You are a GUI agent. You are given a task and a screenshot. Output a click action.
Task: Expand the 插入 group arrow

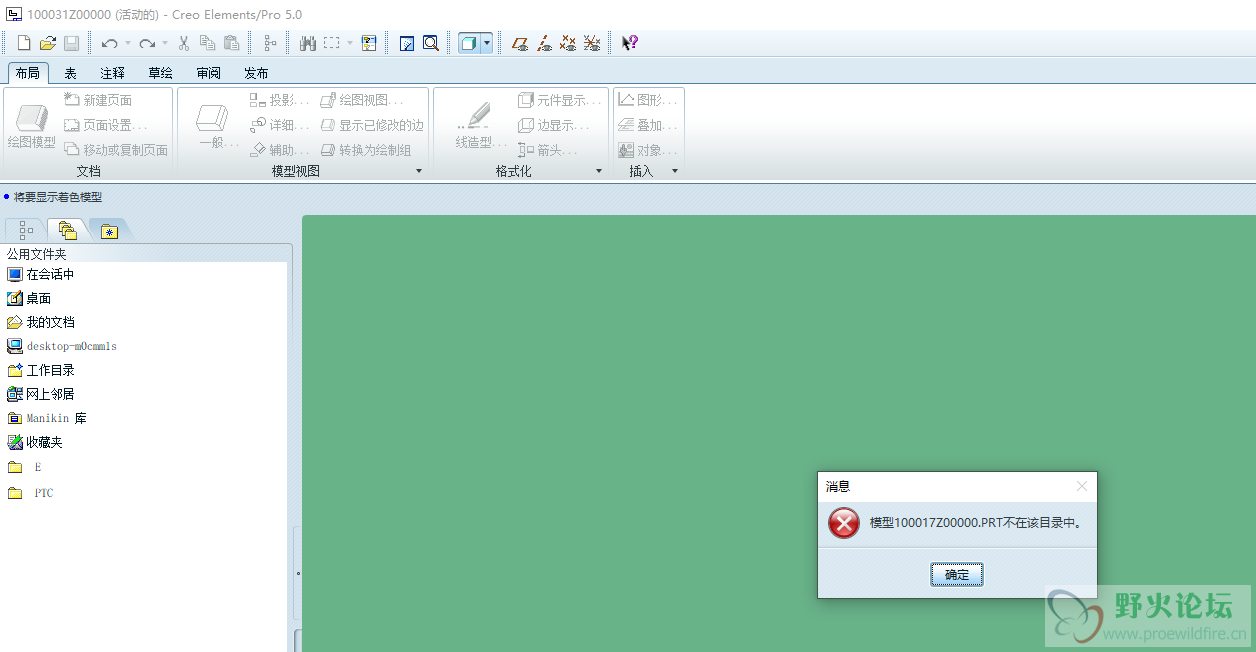pos(675,171)
